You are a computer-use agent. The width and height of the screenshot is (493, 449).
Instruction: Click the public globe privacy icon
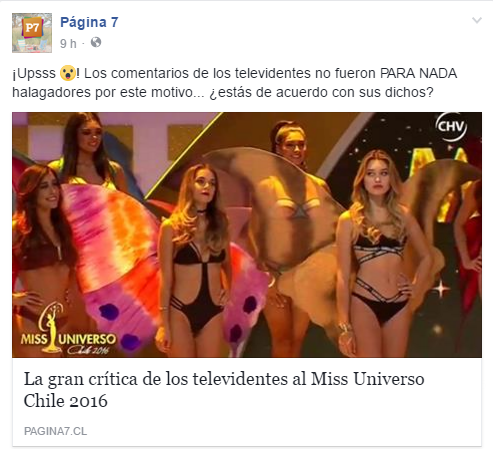(96, 42)
